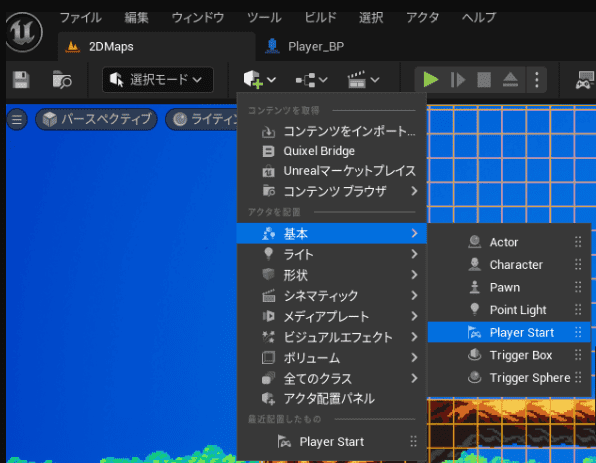Save the current level with floppy icon
596x463 pixels.
tap(21, 80)
